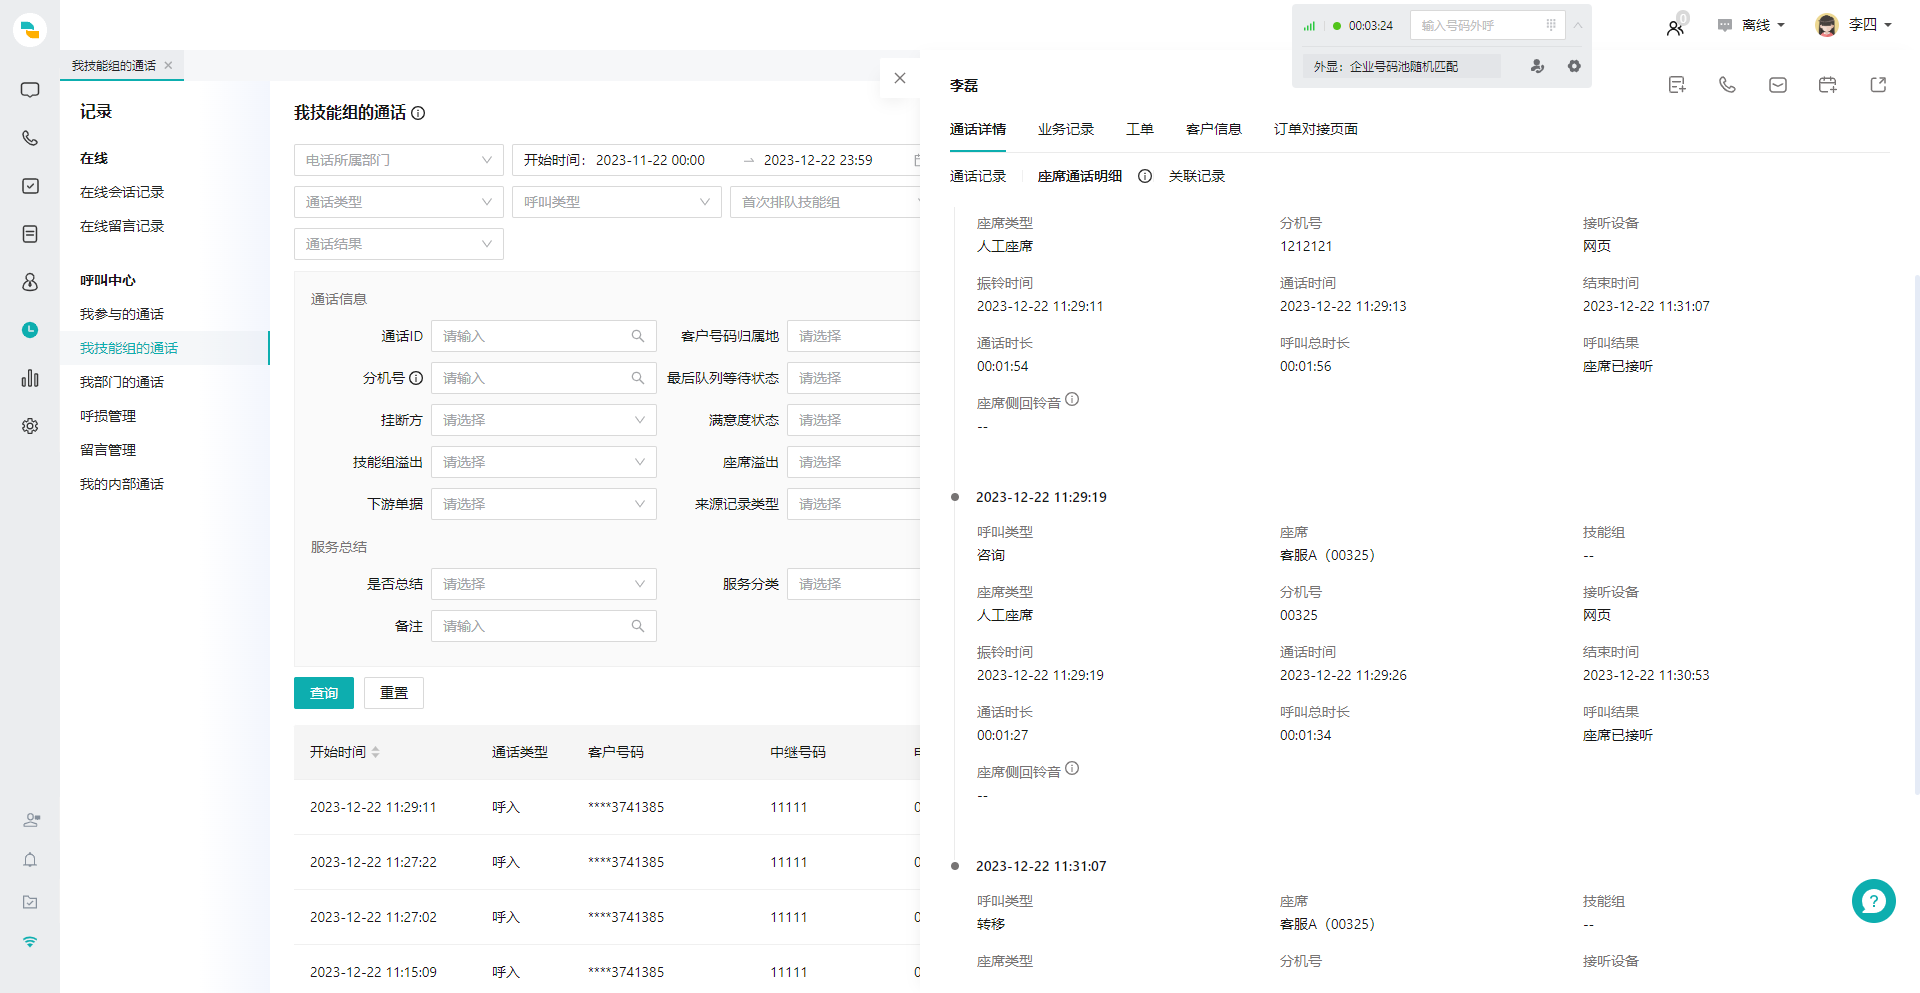Click the green wifi network status icon

[x=30, y=942]
